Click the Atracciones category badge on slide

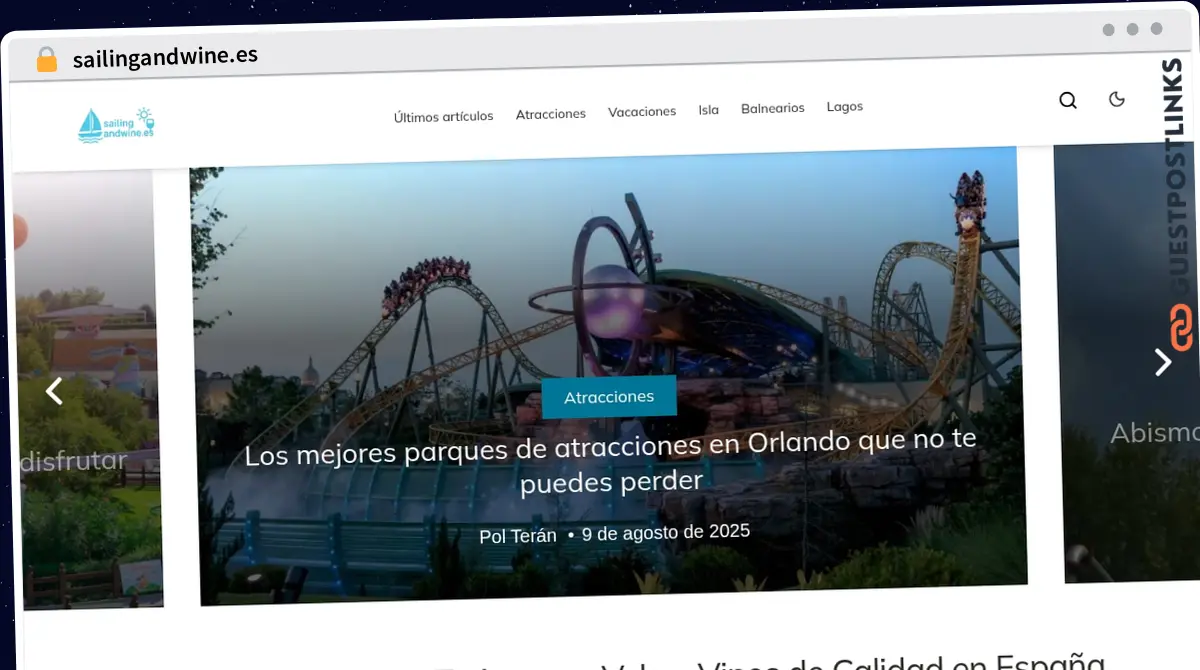point(609,397)
